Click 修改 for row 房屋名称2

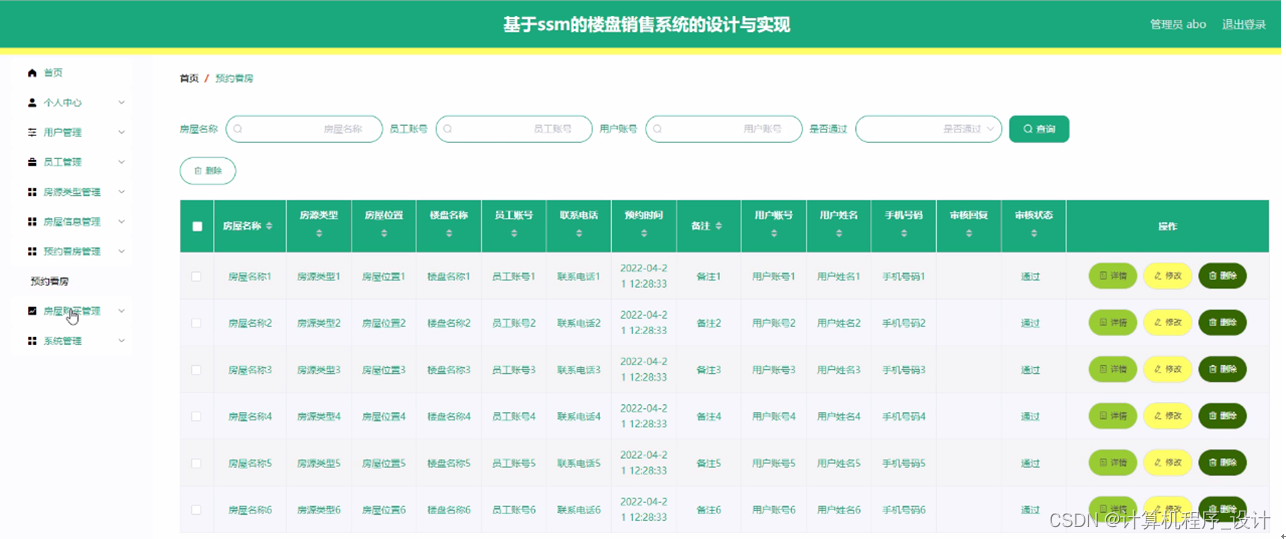pyautogui.click(x=1167, y=323)
